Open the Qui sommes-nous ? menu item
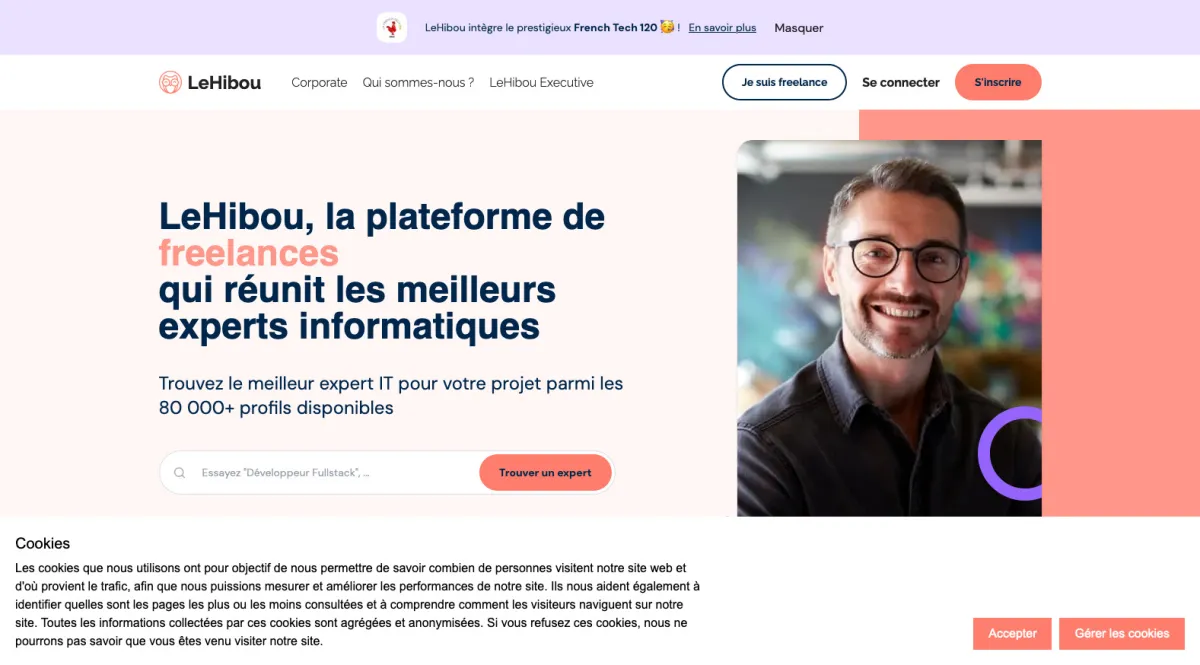 click(418, 83)
